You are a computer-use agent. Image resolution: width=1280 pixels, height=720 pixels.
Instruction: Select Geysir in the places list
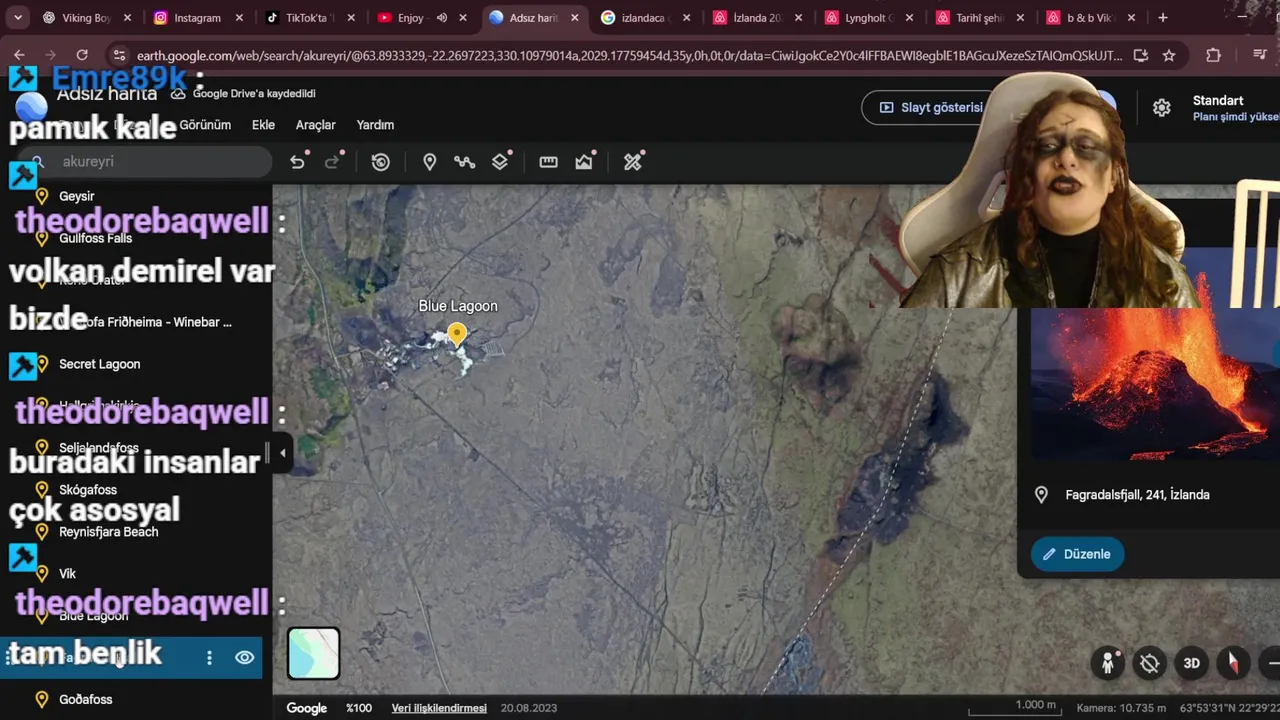pos(76,196)
